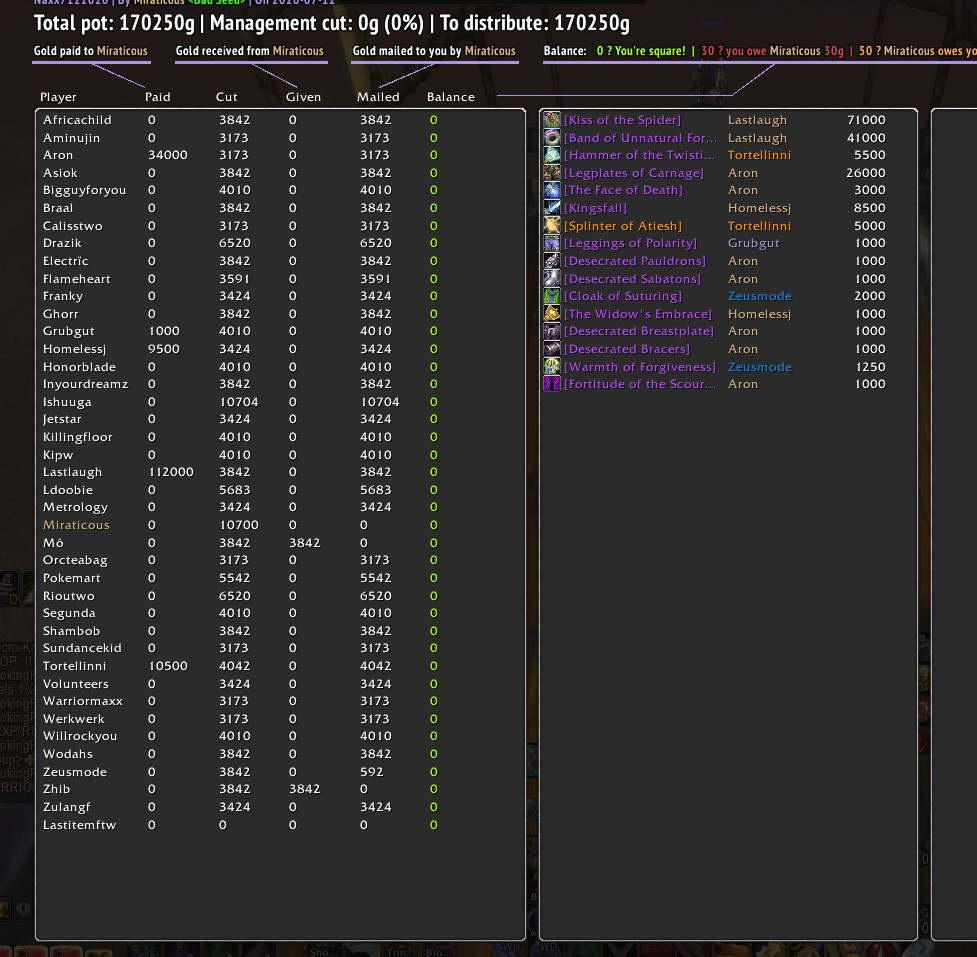Click The Widow's Embrace icon
This screenshot has width=977, height=957.
[552, 313]
